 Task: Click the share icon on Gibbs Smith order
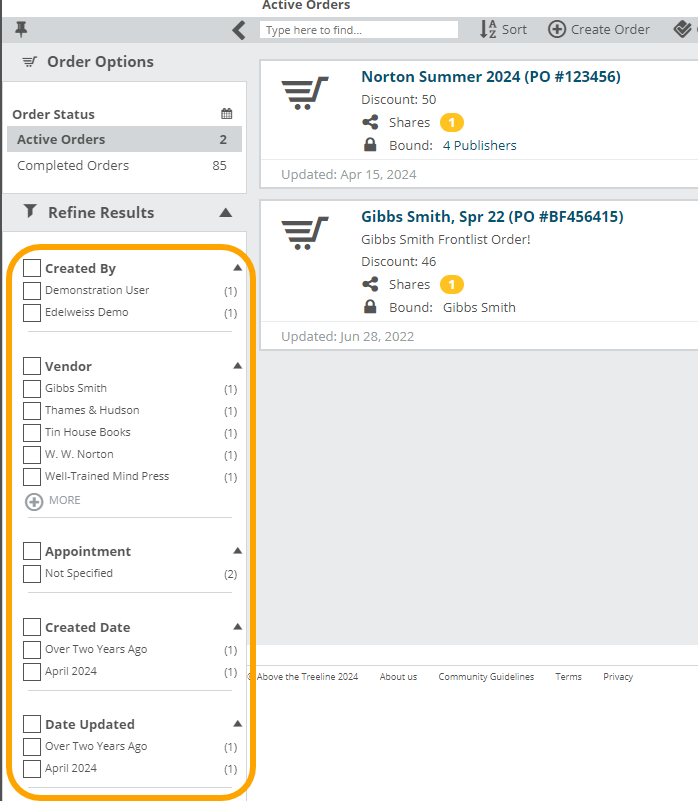371,285
